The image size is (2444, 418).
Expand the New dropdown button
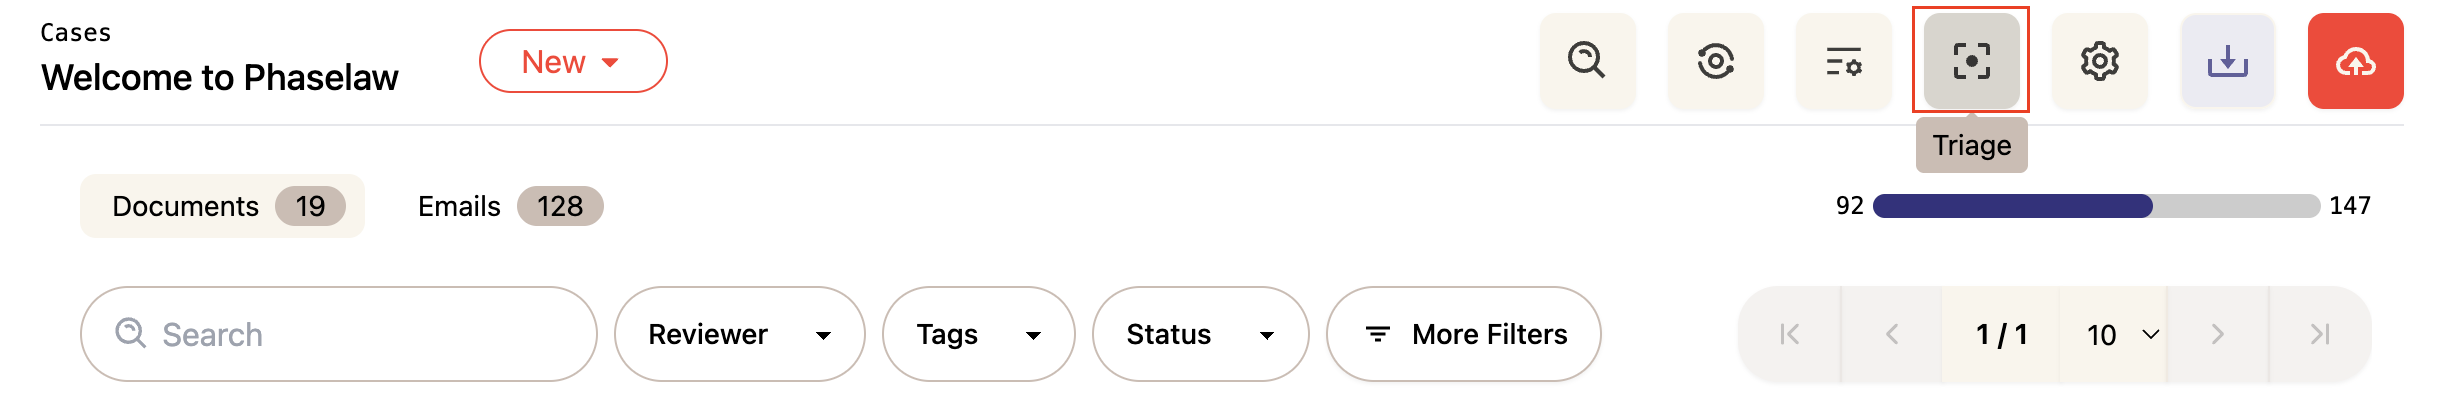tap(573, 61)
